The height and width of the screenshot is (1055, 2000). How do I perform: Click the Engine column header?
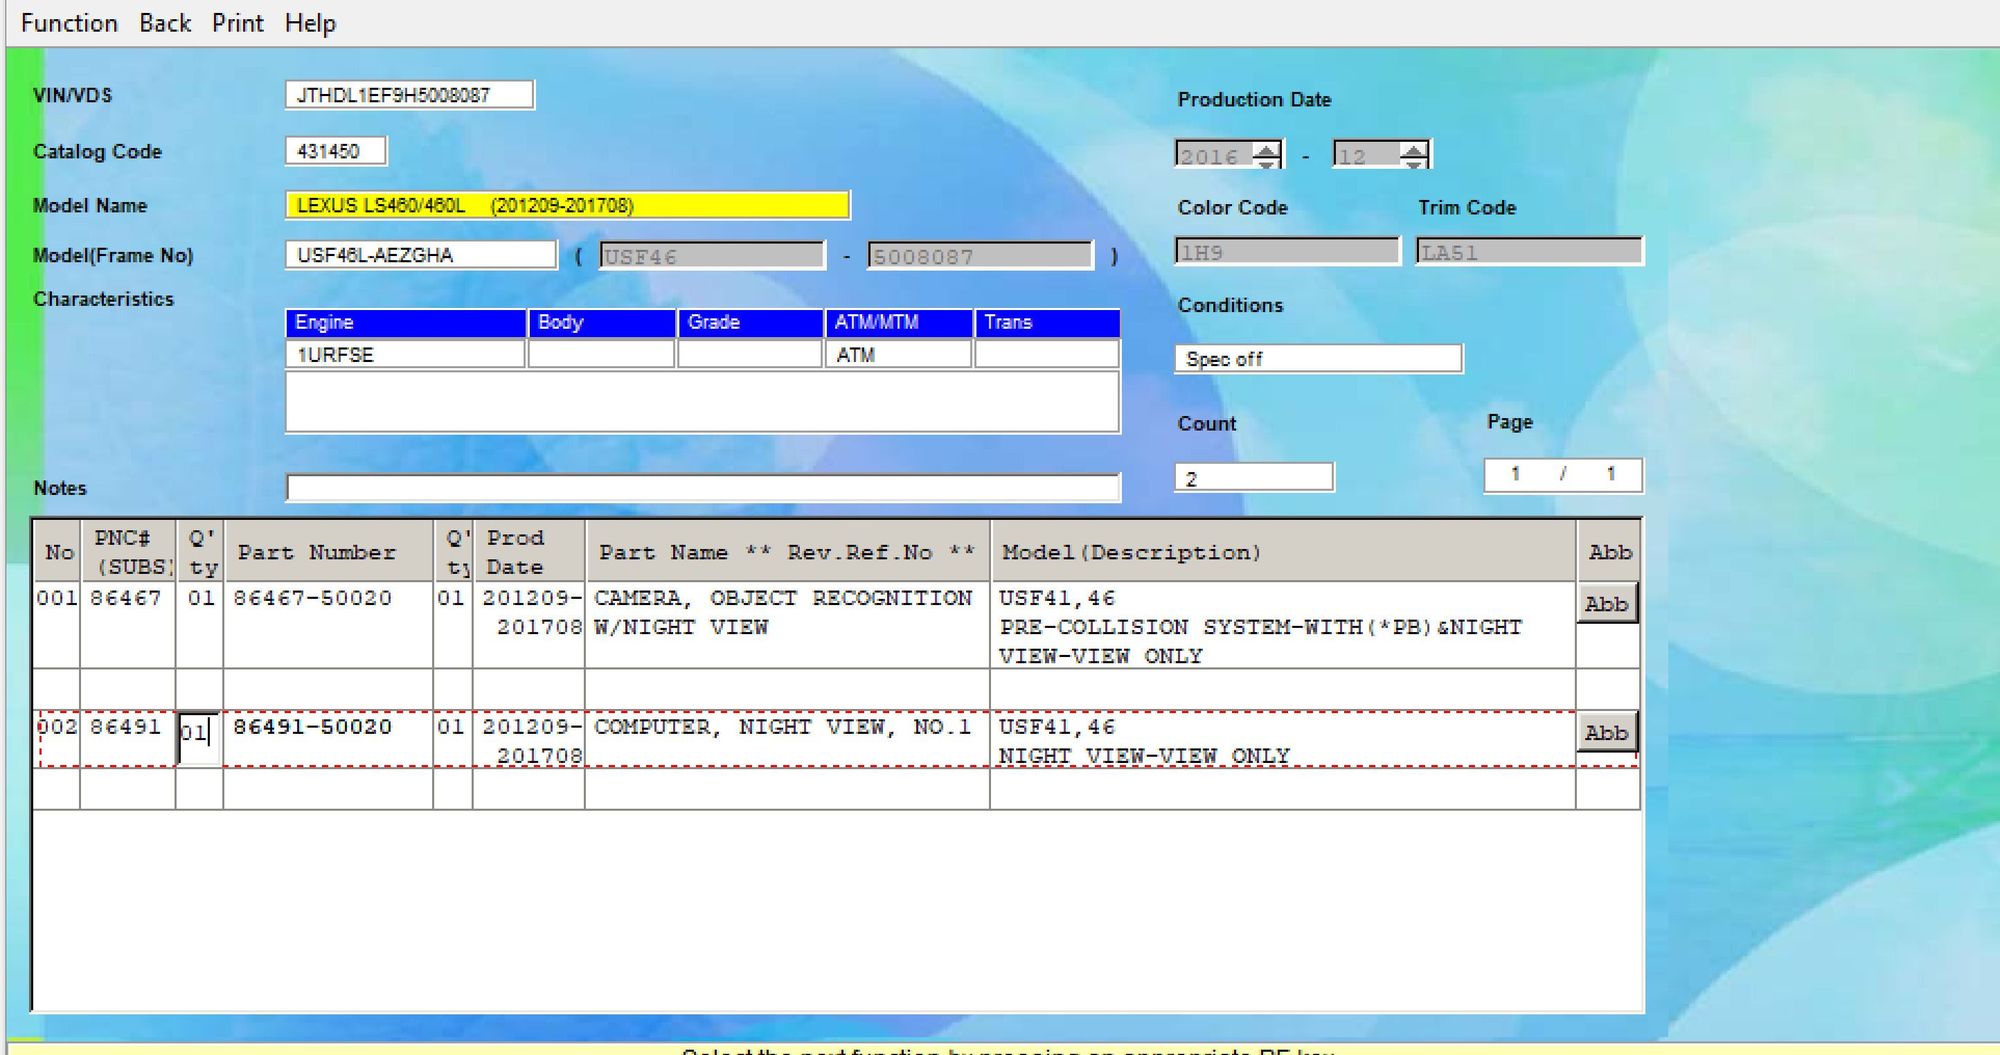(405, 323)
